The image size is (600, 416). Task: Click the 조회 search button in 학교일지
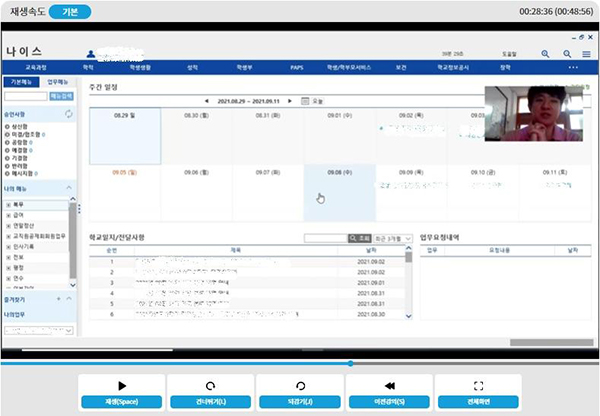pos(359,238)
